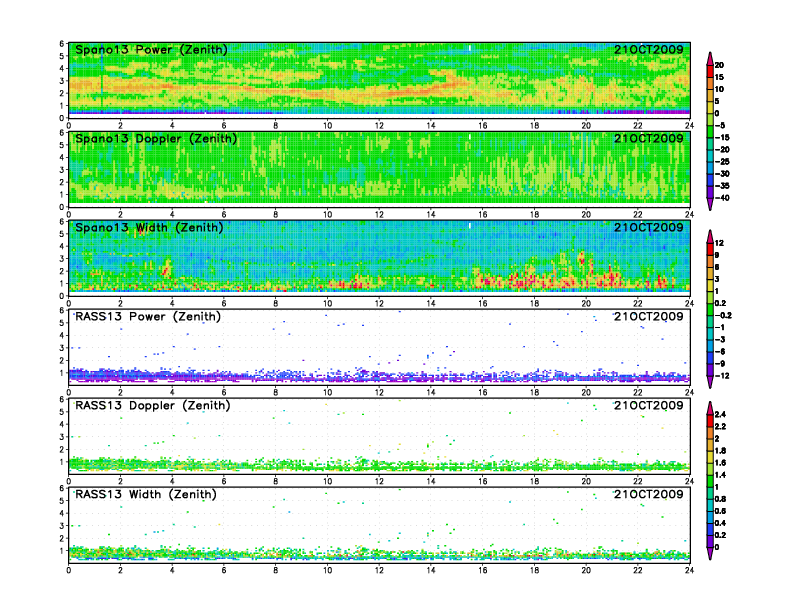Click the hour 4 tick under Spano13 Doppler panel

172,214
